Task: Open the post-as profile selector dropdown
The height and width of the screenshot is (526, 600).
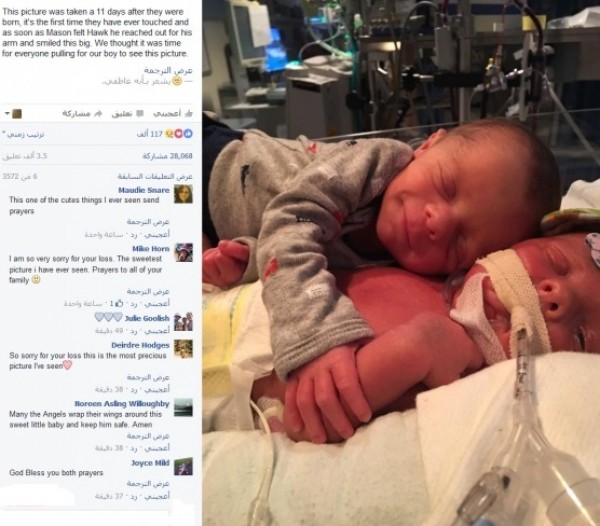Action: [14, 114]
